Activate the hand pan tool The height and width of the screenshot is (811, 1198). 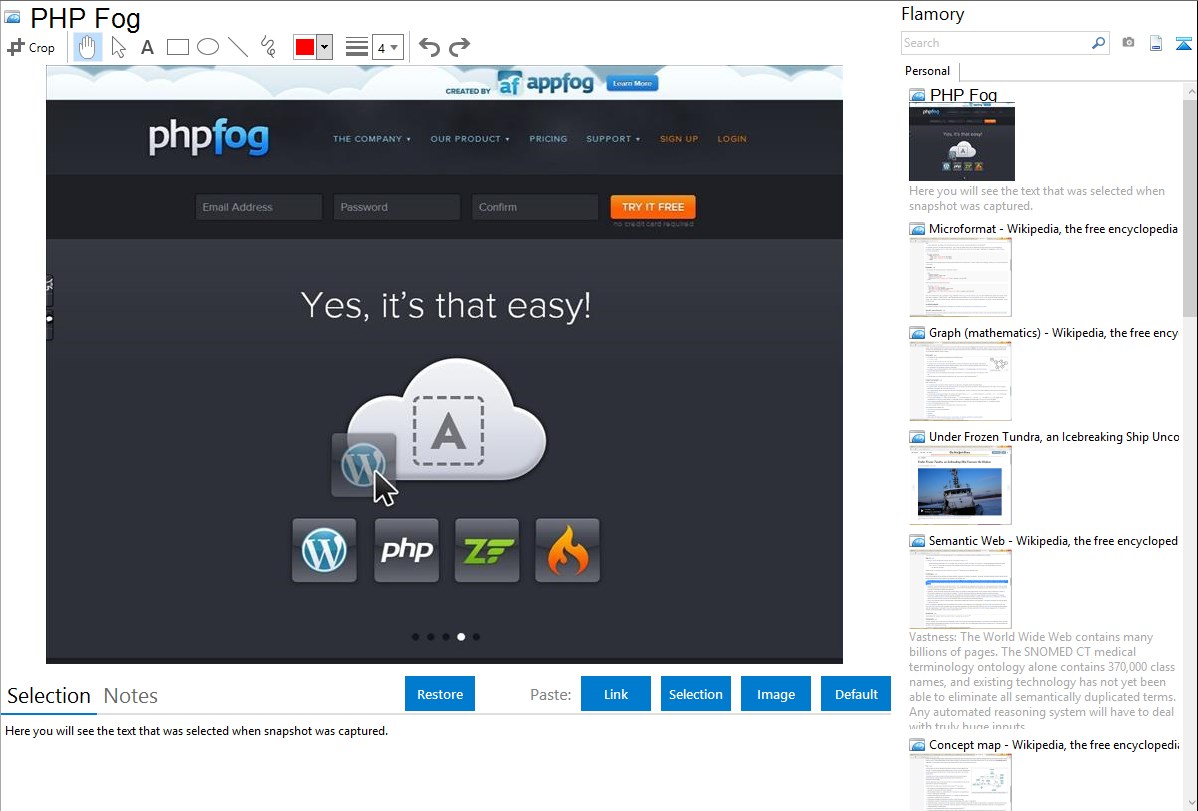pos(87,47)
